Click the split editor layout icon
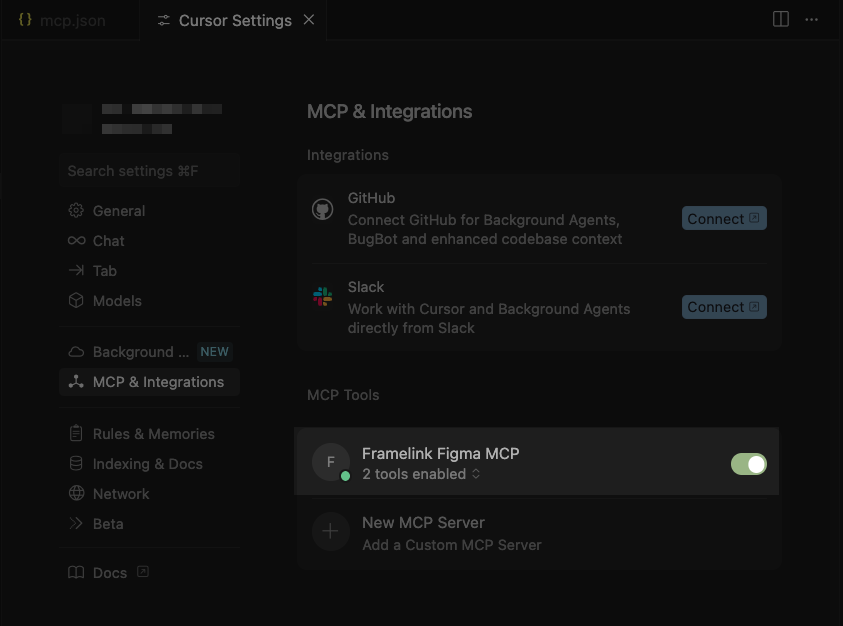 click(781, 20)
